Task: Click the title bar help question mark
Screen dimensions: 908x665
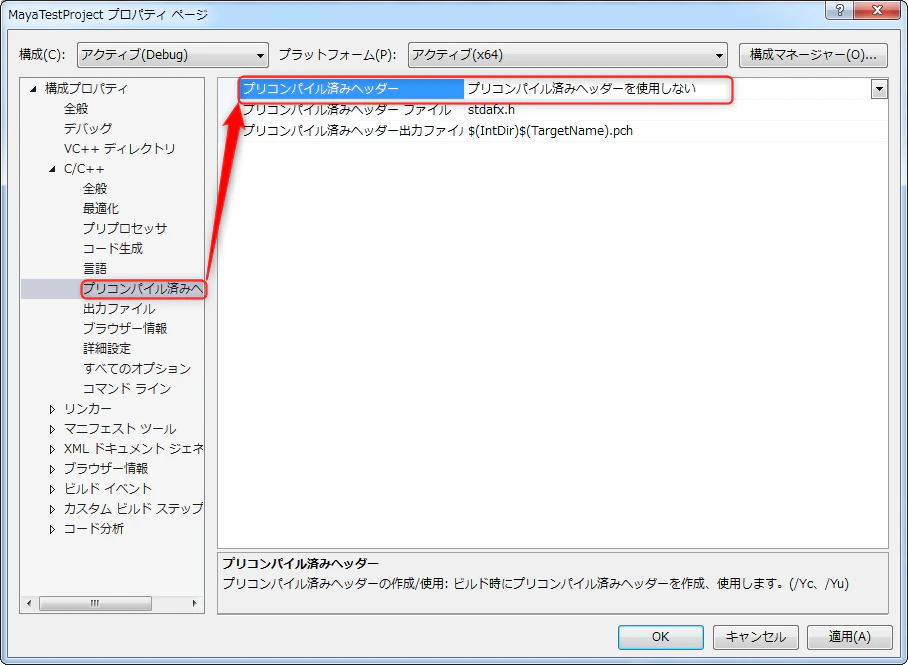Action: [x=841, y=10]
